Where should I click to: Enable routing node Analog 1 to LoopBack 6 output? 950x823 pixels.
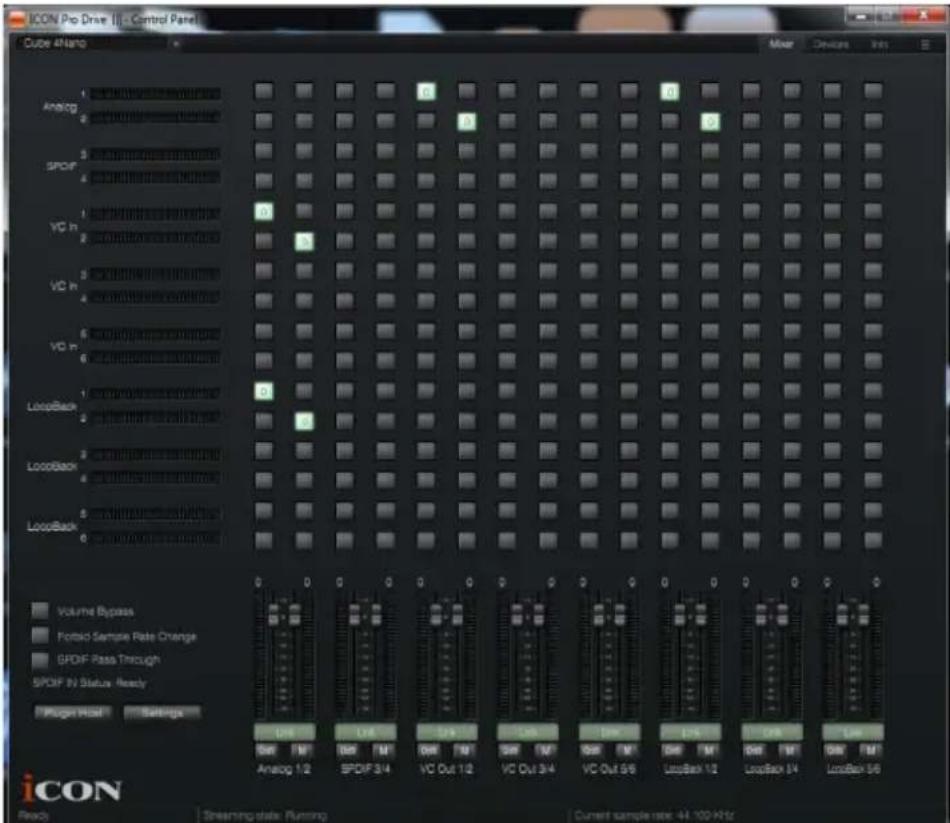coord(872,92)
